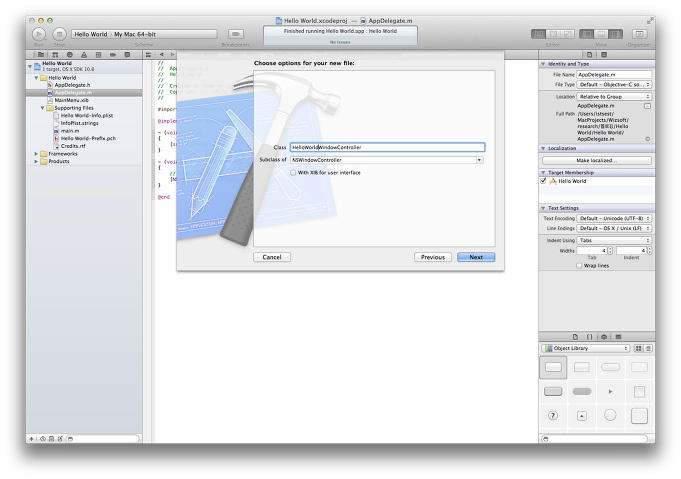Select Credits.rtf in the navigator
The height and width of the screenshot is (479, 681).
click(x=73, y=146)
